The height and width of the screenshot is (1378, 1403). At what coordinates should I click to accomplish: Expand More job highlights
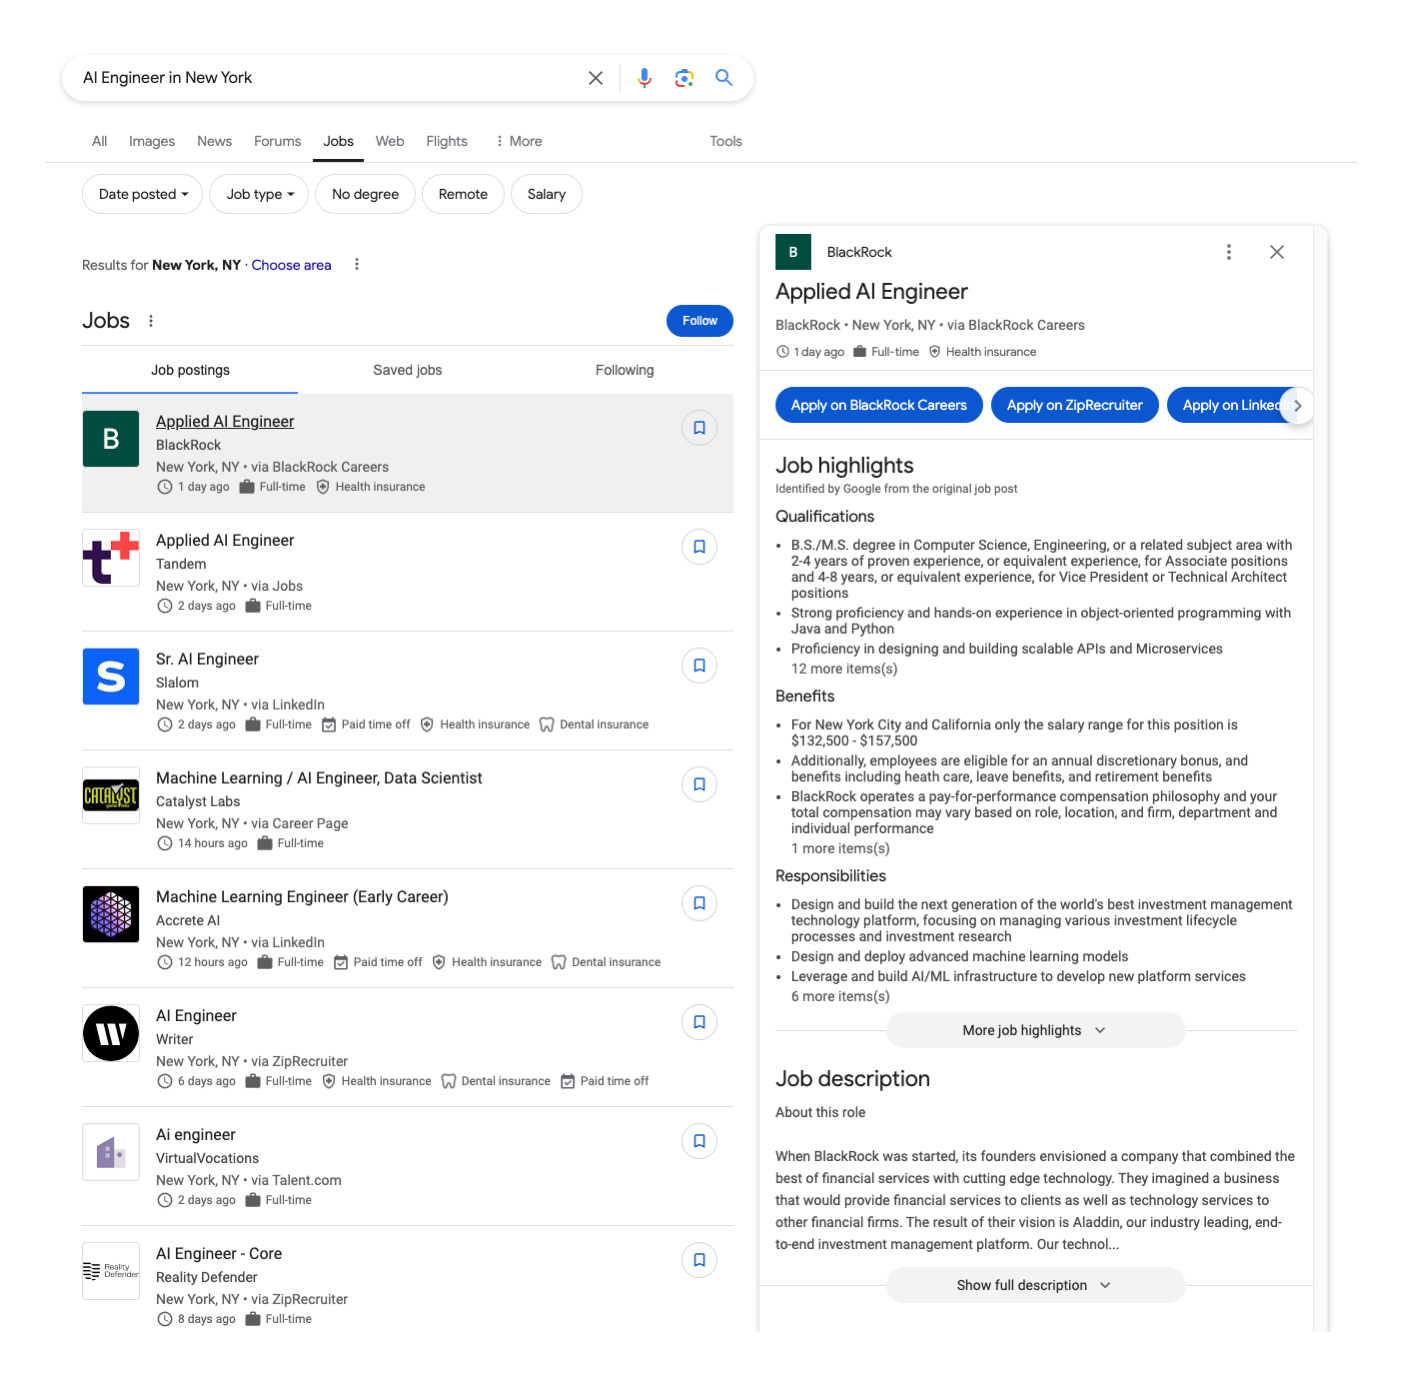point(1035,1031)
